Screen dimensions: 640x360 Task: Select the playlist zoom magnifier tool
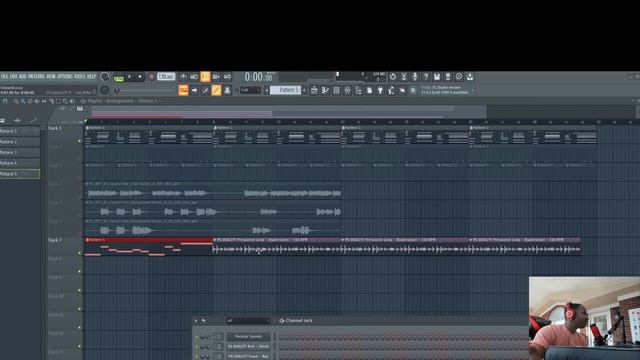(65, 101)
